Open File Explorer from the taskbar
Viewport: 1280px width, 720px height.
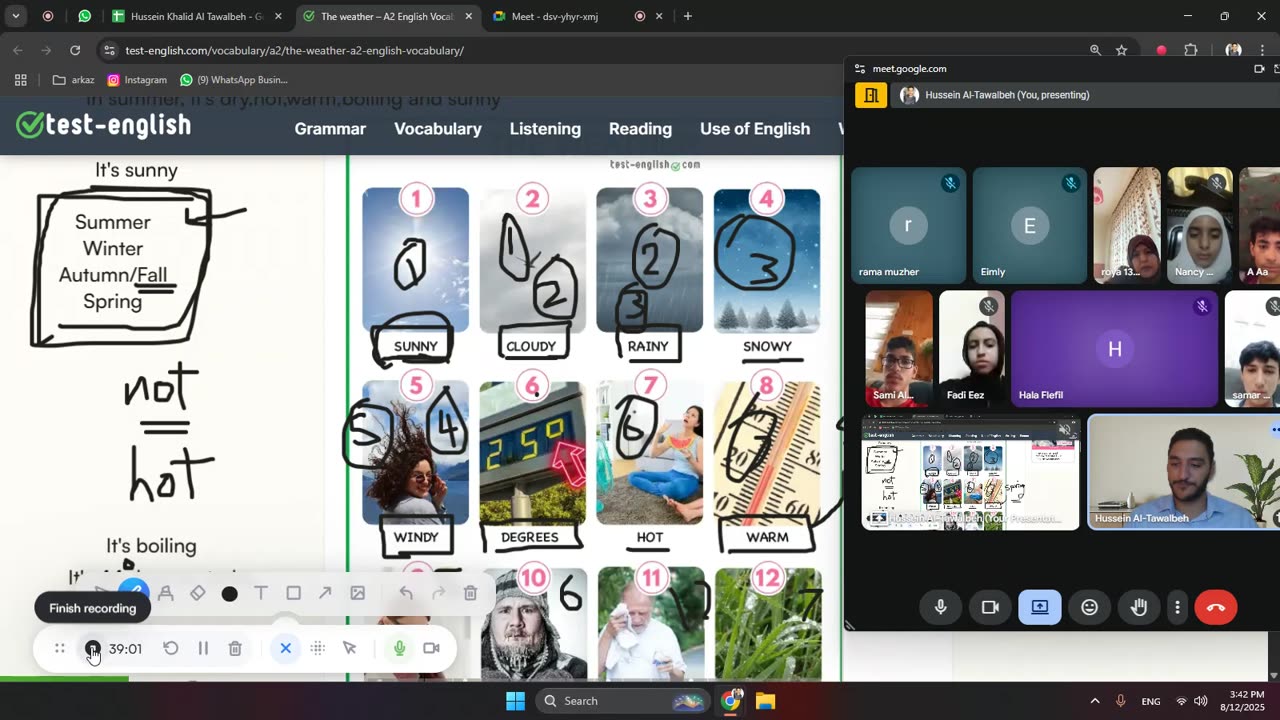click(765, 701)
